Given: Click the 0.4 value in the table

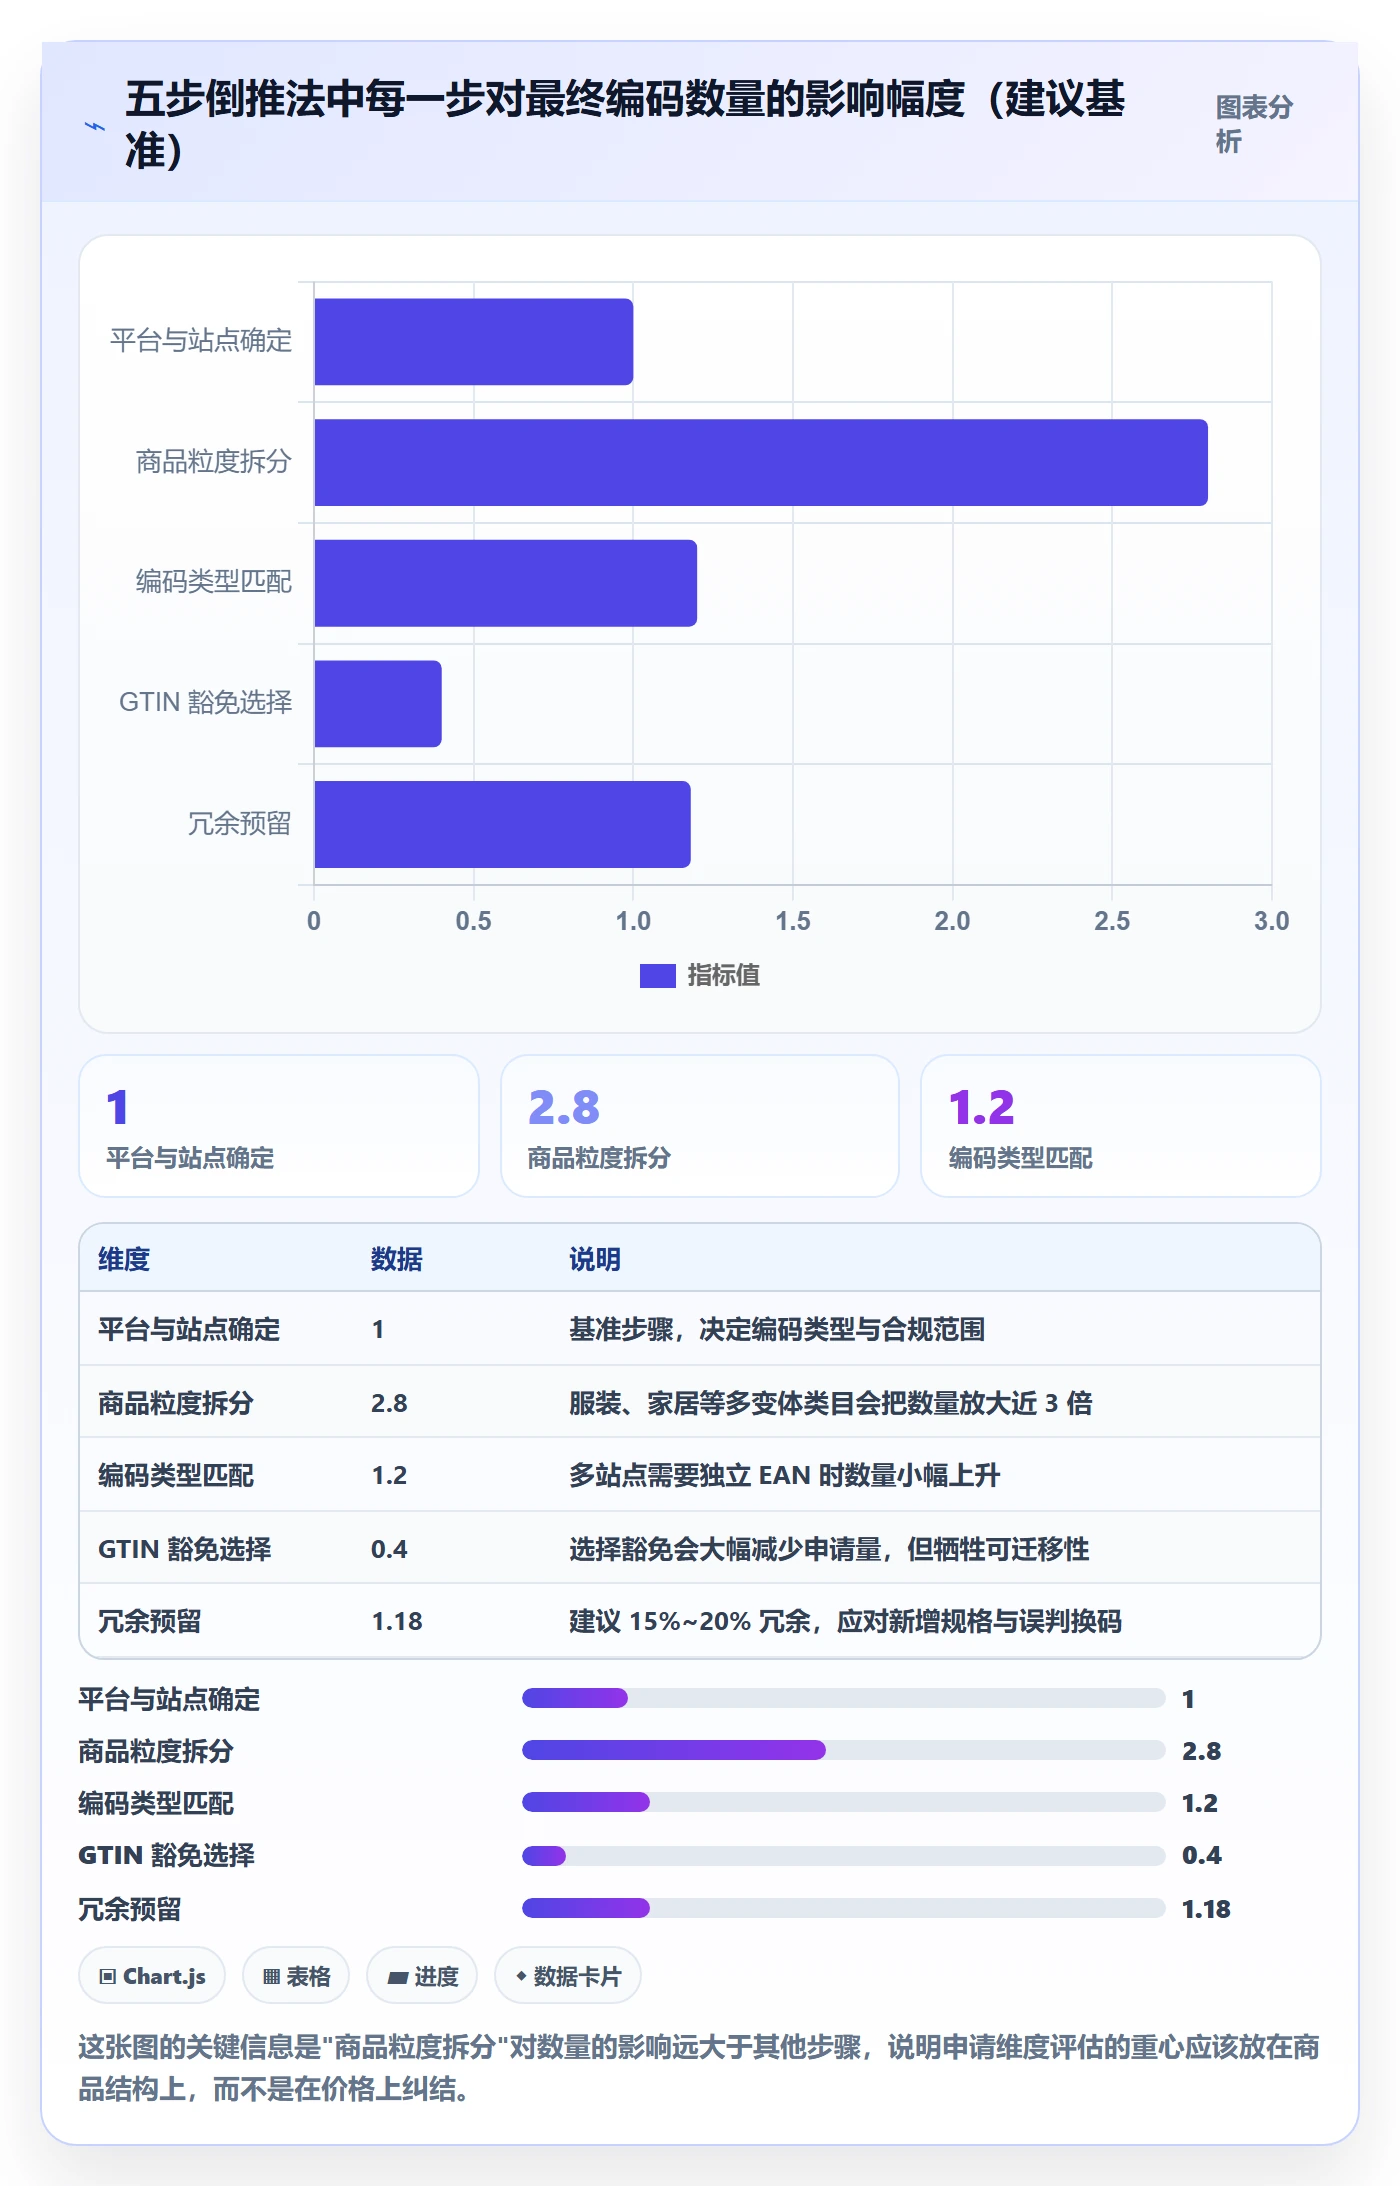Looking at the screenshot, I should [x=389, y=1549].
